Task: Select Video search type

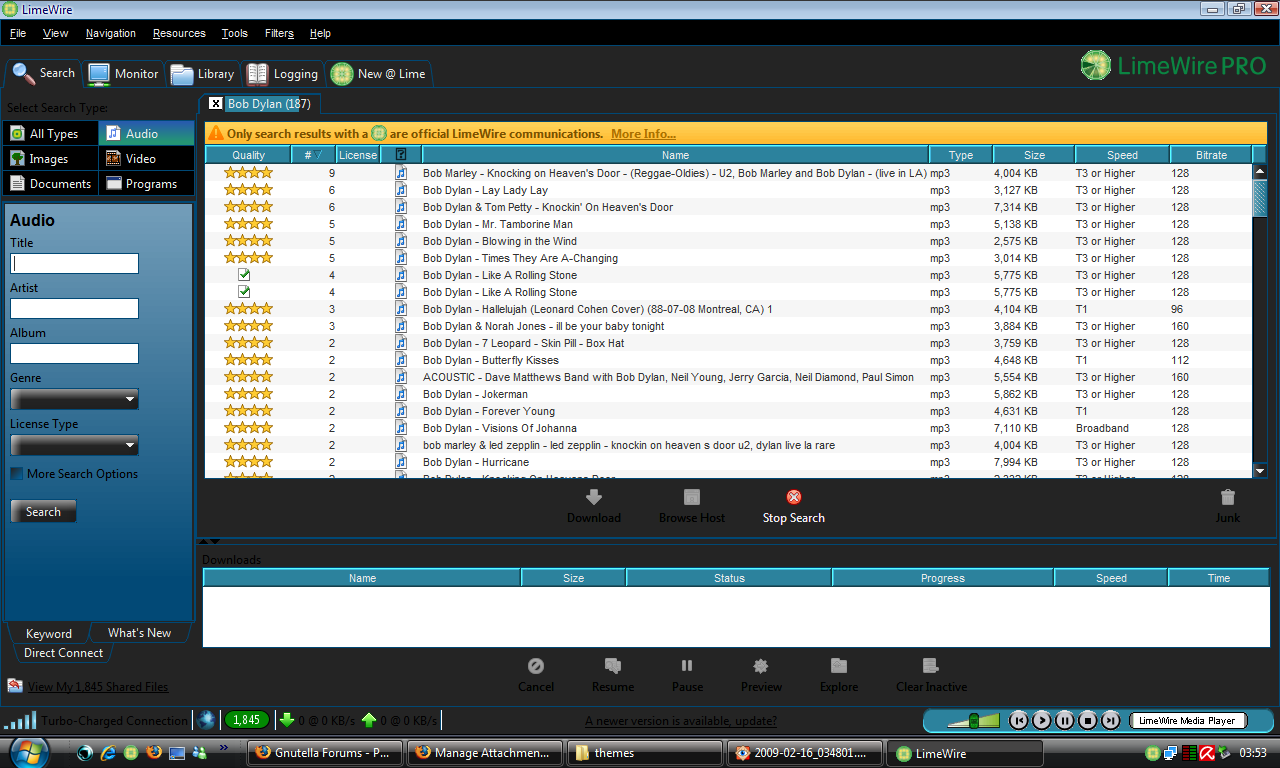Action: click(146, 159)
